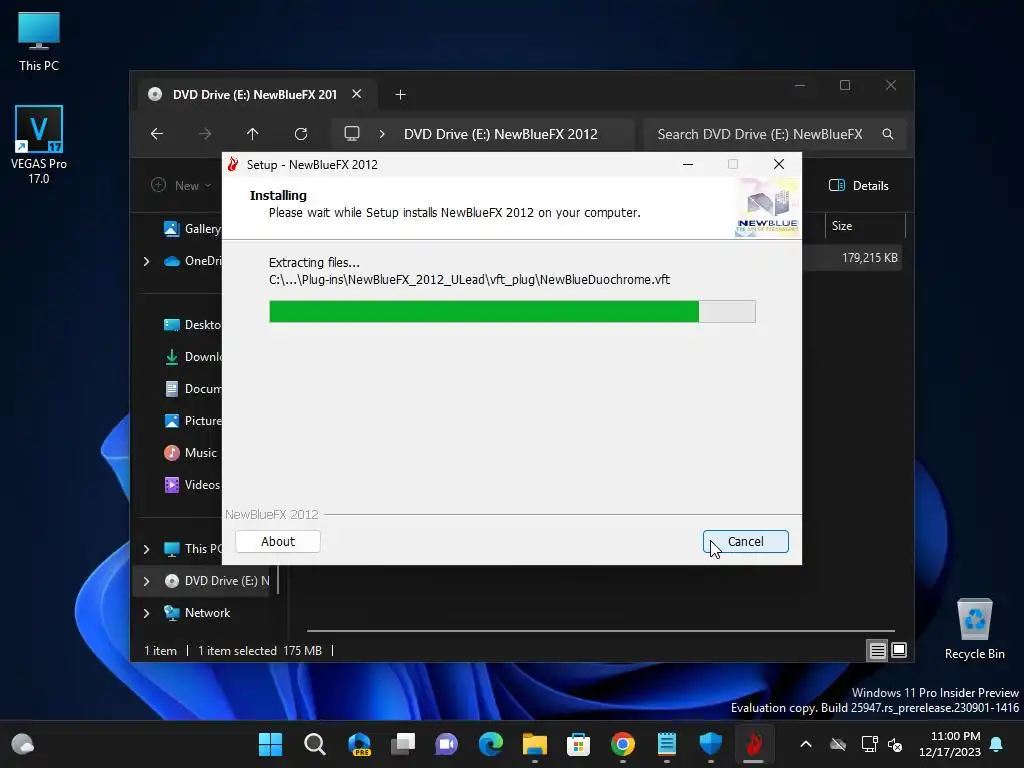This screenshot has width=1024, height=768.
Task: Open Microsoft Store from taskbar
Action: pyautogui.click(x=579, y=744)
